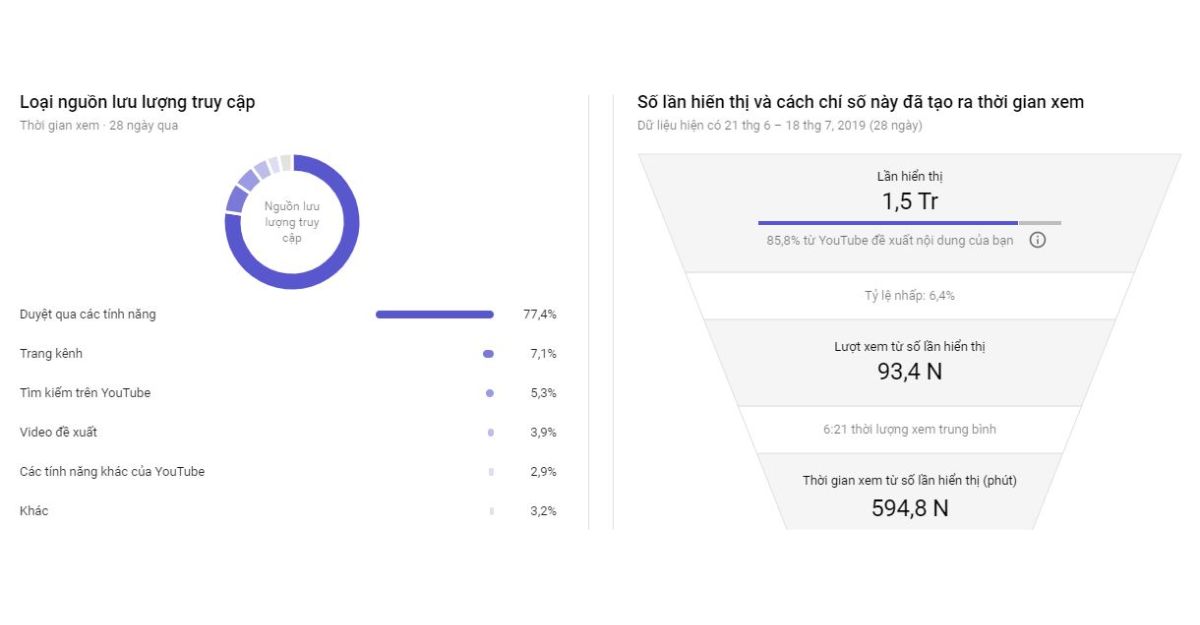This screenshot has height=625, width=1200.
Task: Select the 'Khác' traffic source row
Action: 288,511
